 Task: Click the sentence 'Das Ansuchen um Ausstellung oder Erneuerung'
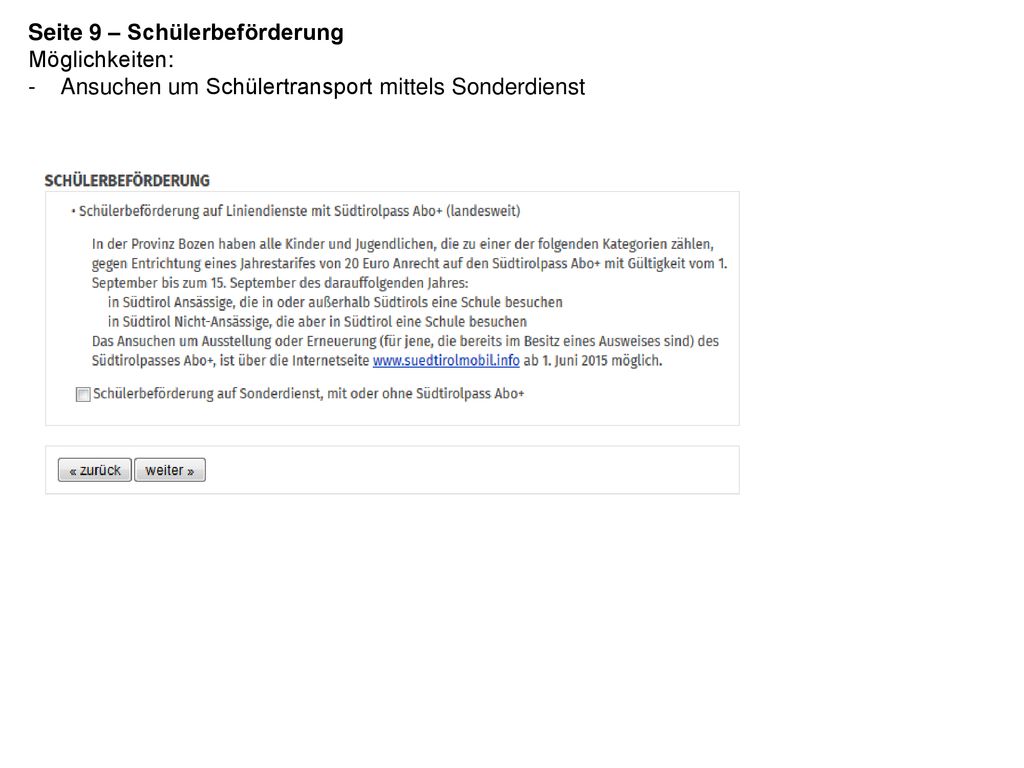405,351
